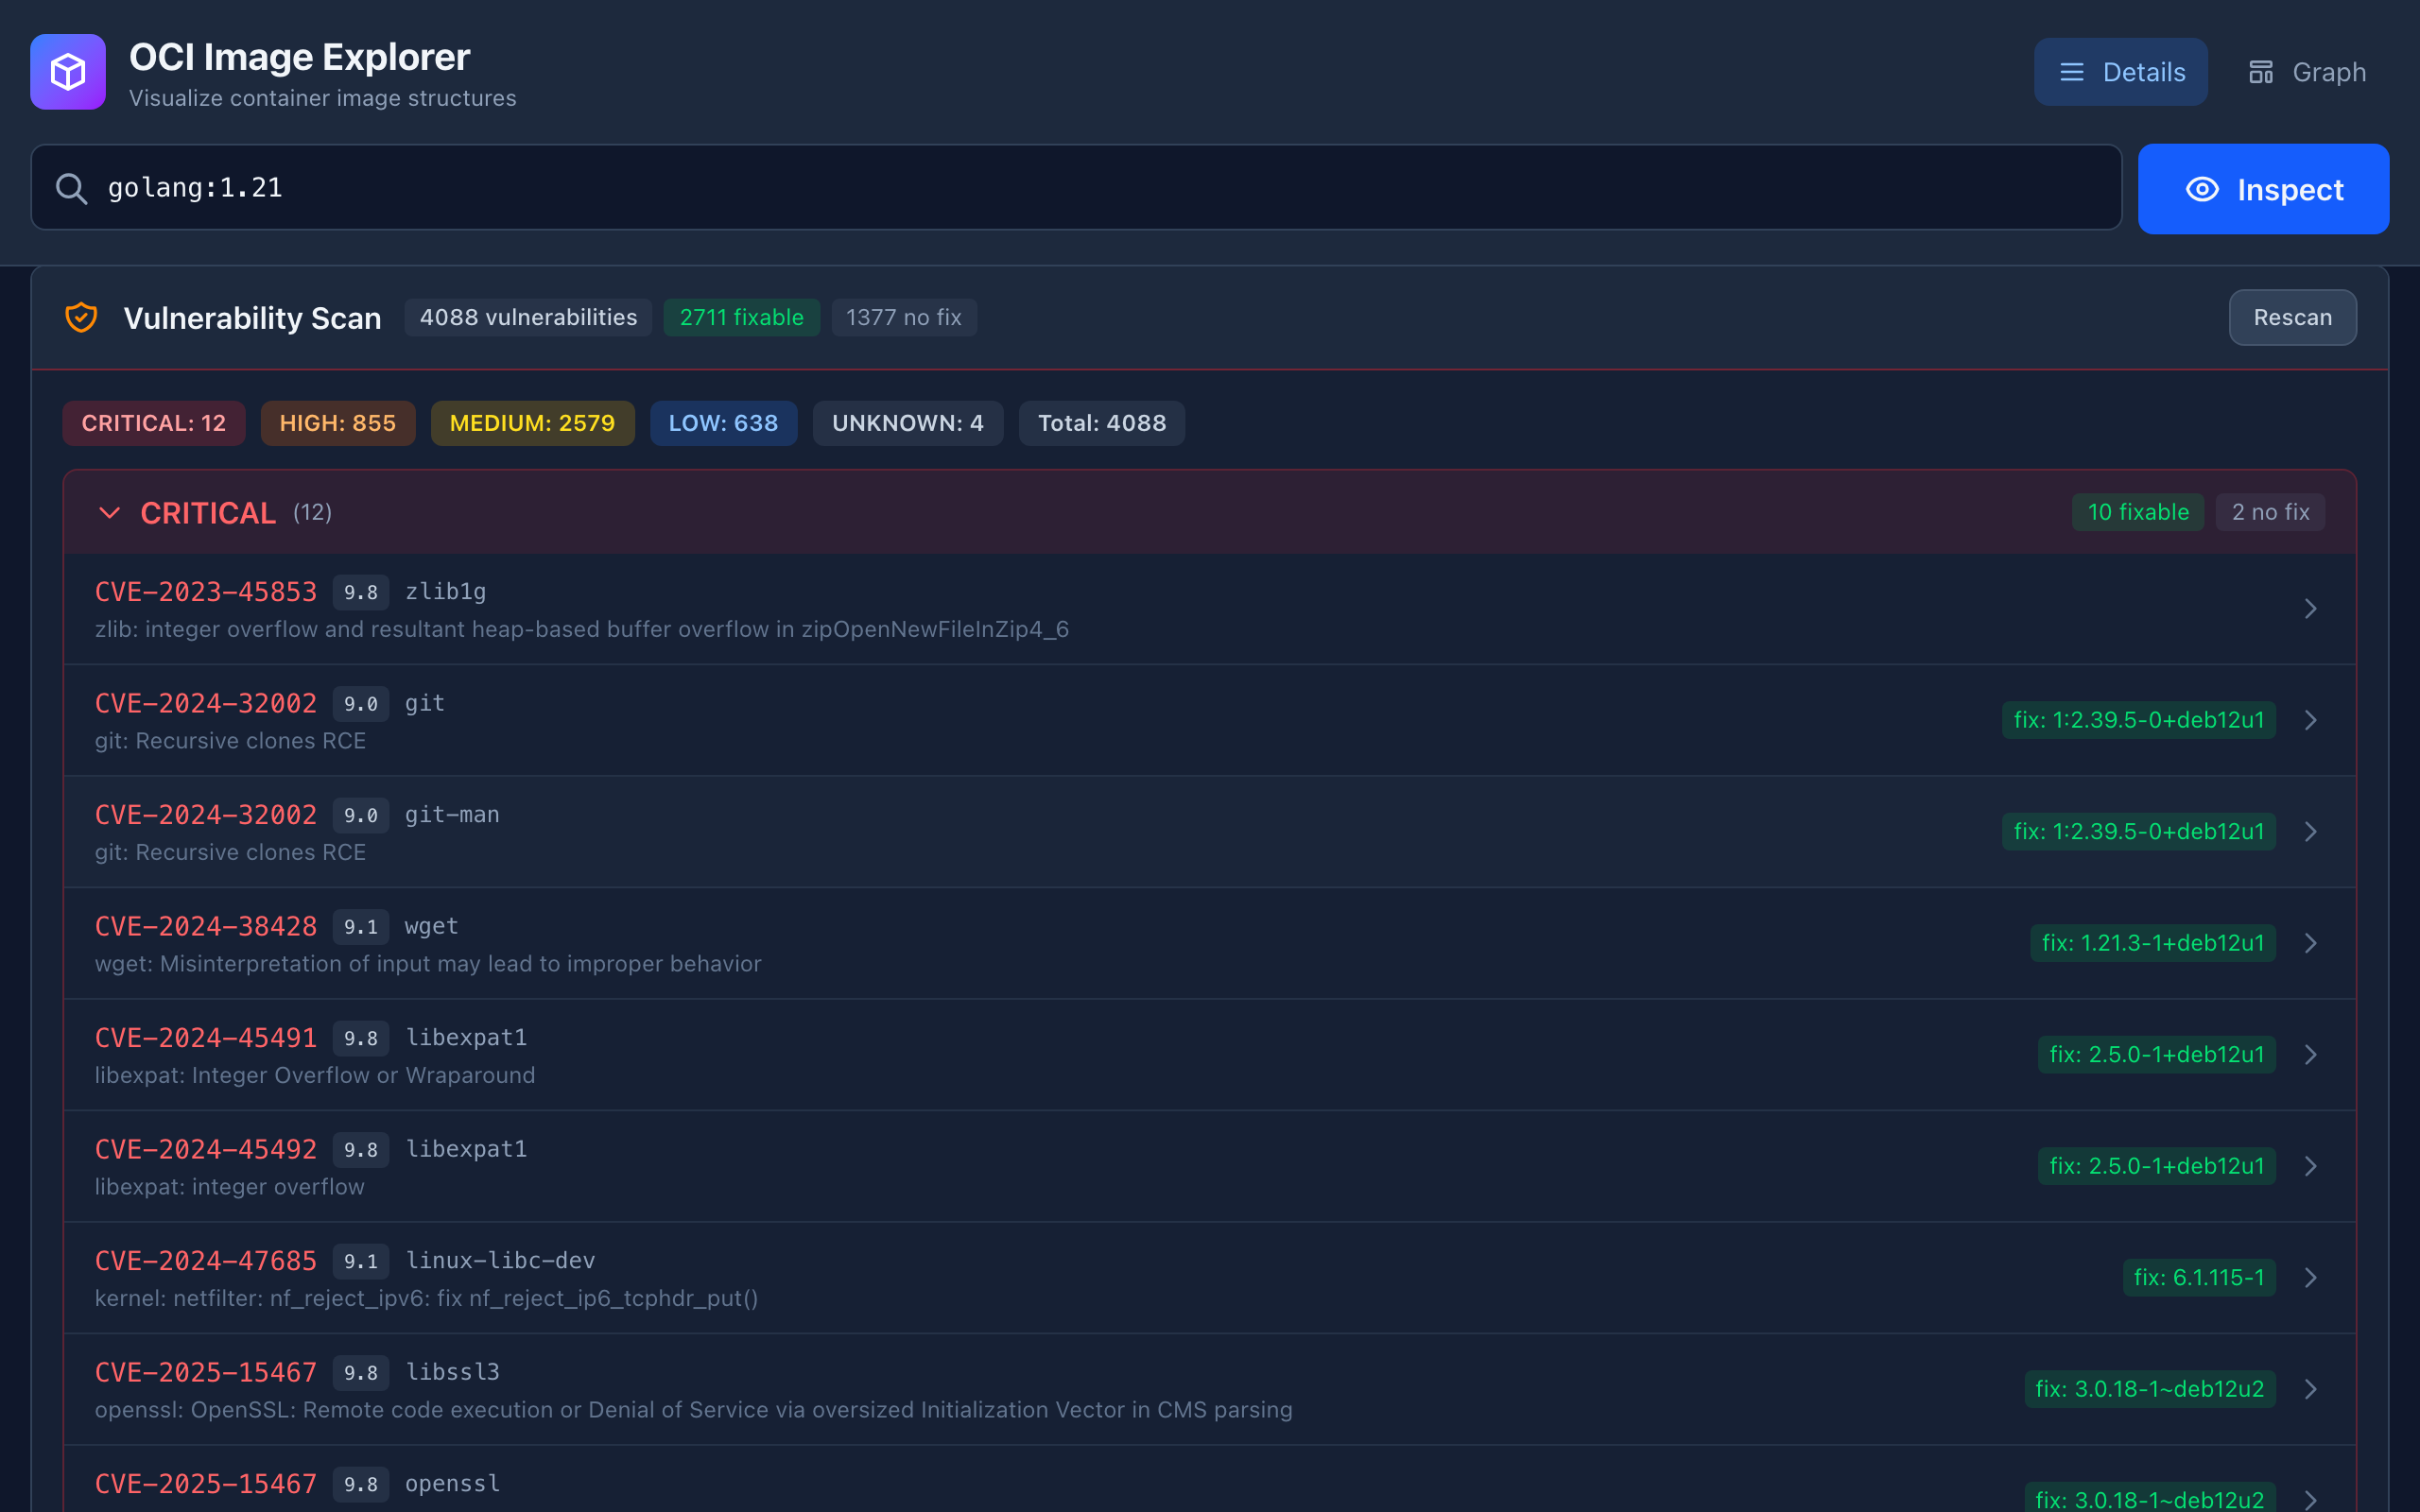Click the shield icon beside Vulnerability Scan

tap(81, 317)
